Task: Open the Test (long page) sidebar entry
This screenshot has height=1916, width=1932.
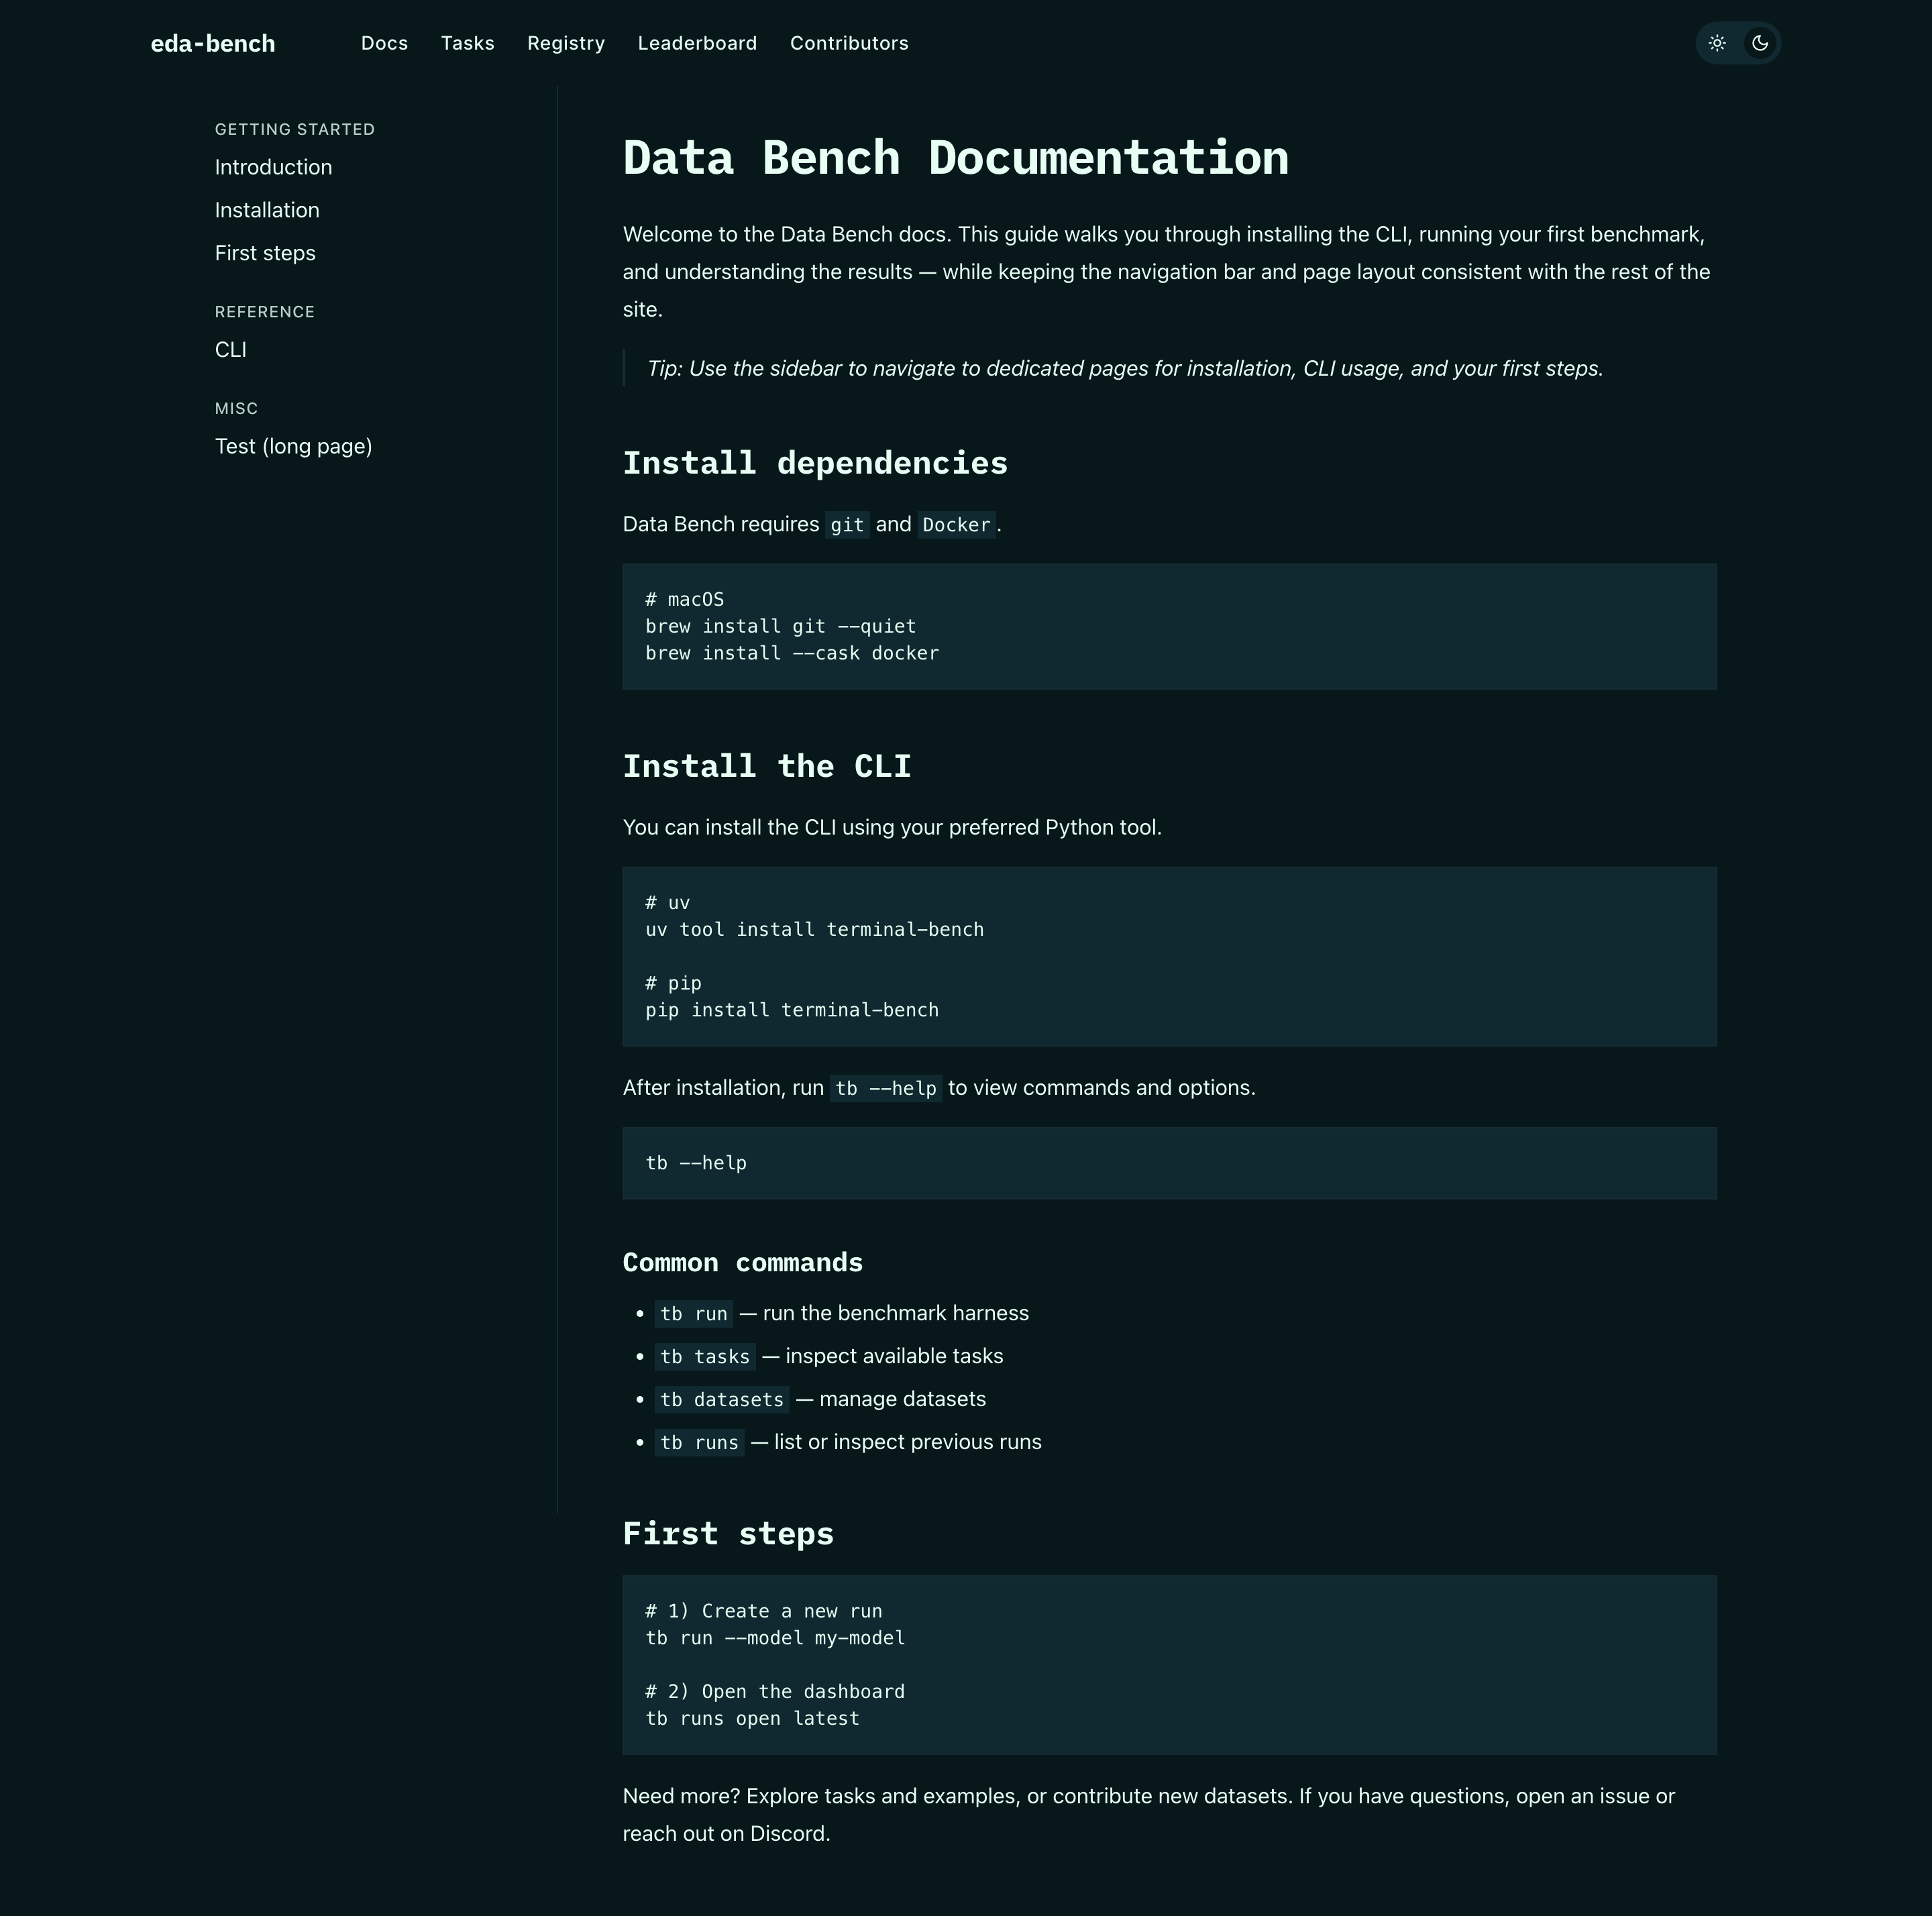Action: (293, 446)
